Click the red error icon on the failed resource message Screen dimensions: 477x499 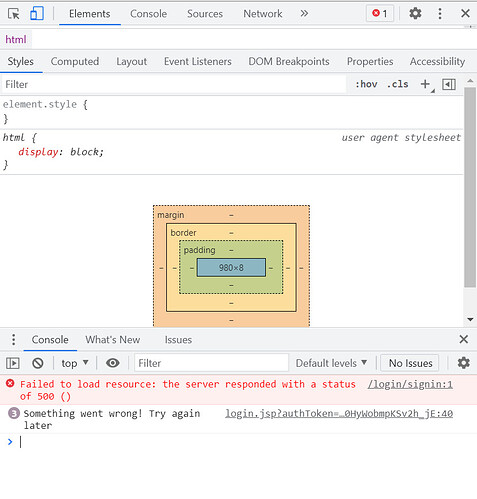[10, 383]
